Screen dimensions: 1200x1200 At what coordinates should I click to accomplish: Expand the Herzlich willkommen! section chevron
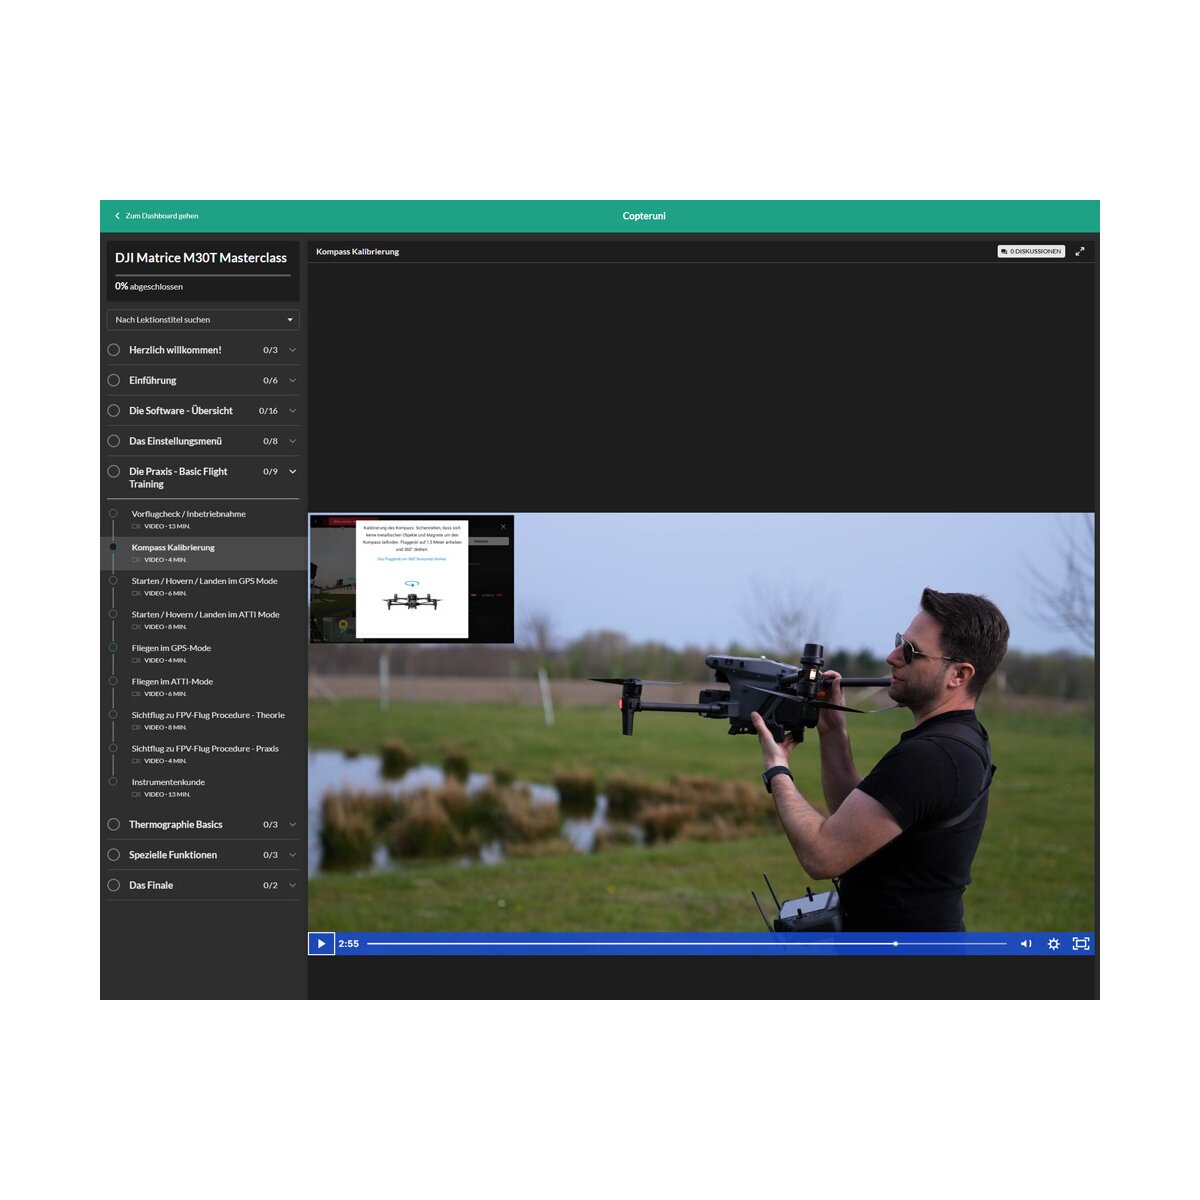point(293,350)
